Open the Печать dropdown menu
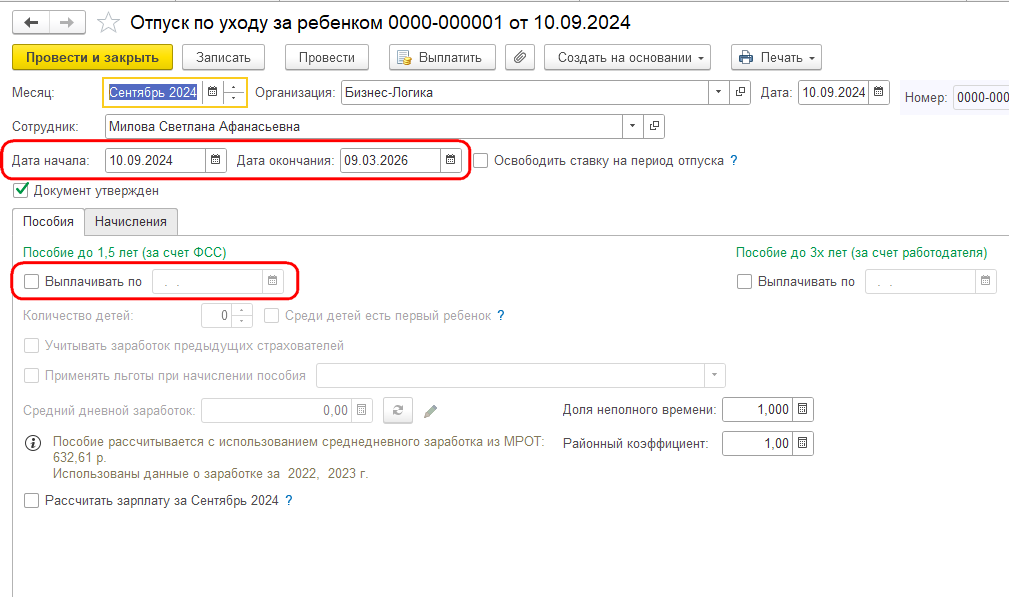The image size is (1009, 597). (776, 57)
